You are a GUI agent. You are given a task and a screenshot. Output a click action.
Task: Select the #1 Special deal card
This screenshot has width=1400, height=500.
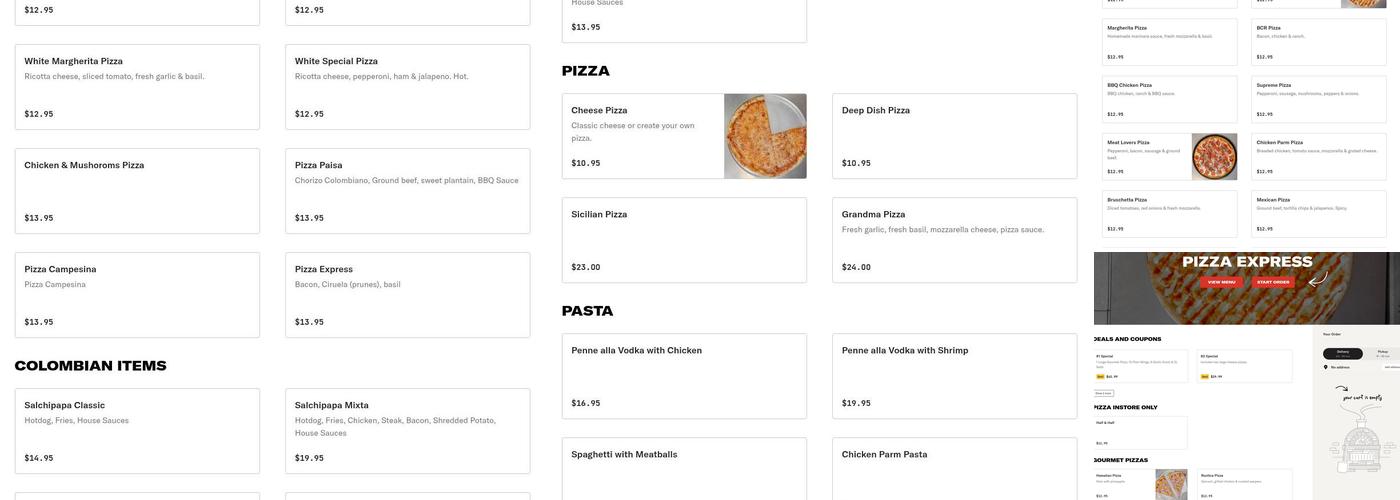[1141, 366]
